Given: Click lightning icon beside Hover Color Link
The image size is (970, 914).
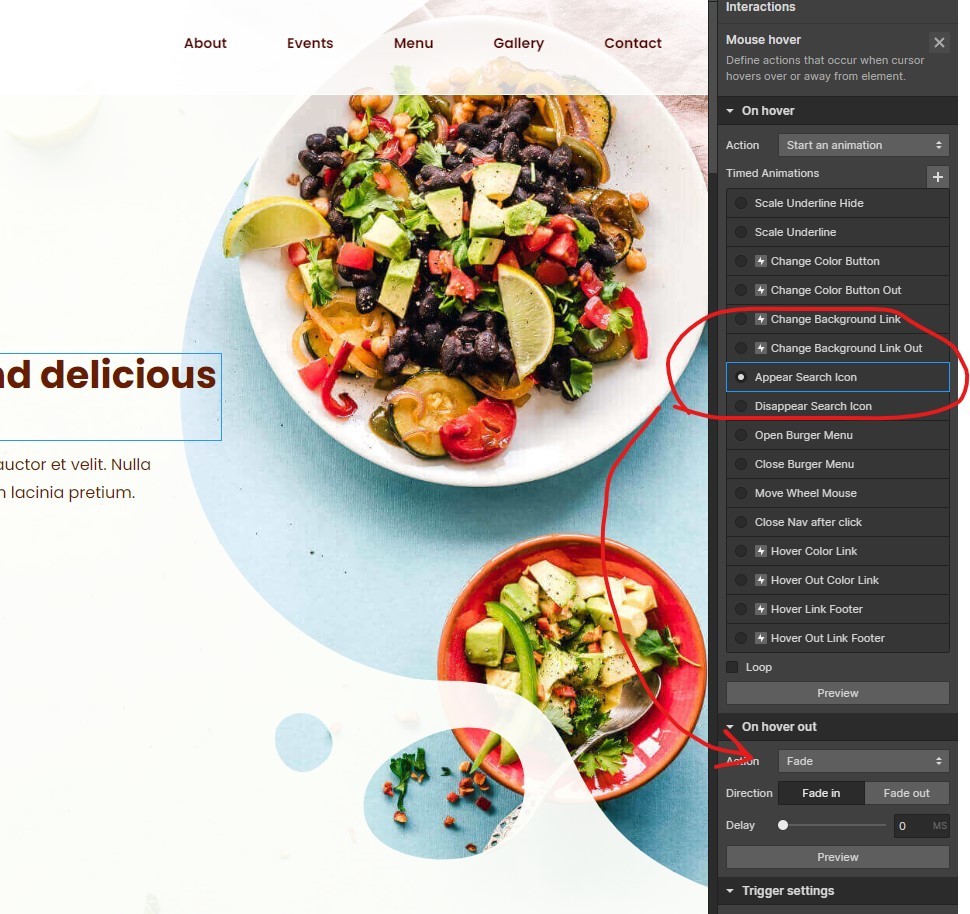Looking at the screenshot, I should [761, 551].
